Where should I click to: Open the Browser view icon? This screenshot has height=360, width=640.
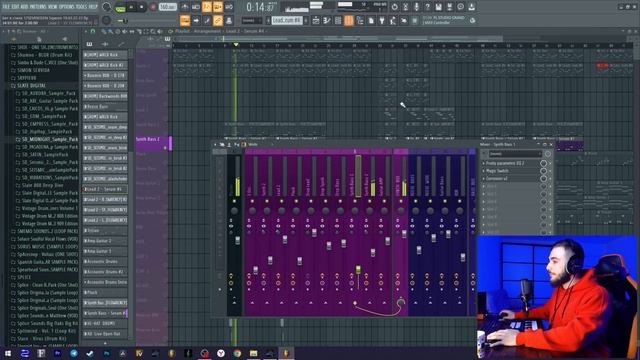(x=360, y=20)
